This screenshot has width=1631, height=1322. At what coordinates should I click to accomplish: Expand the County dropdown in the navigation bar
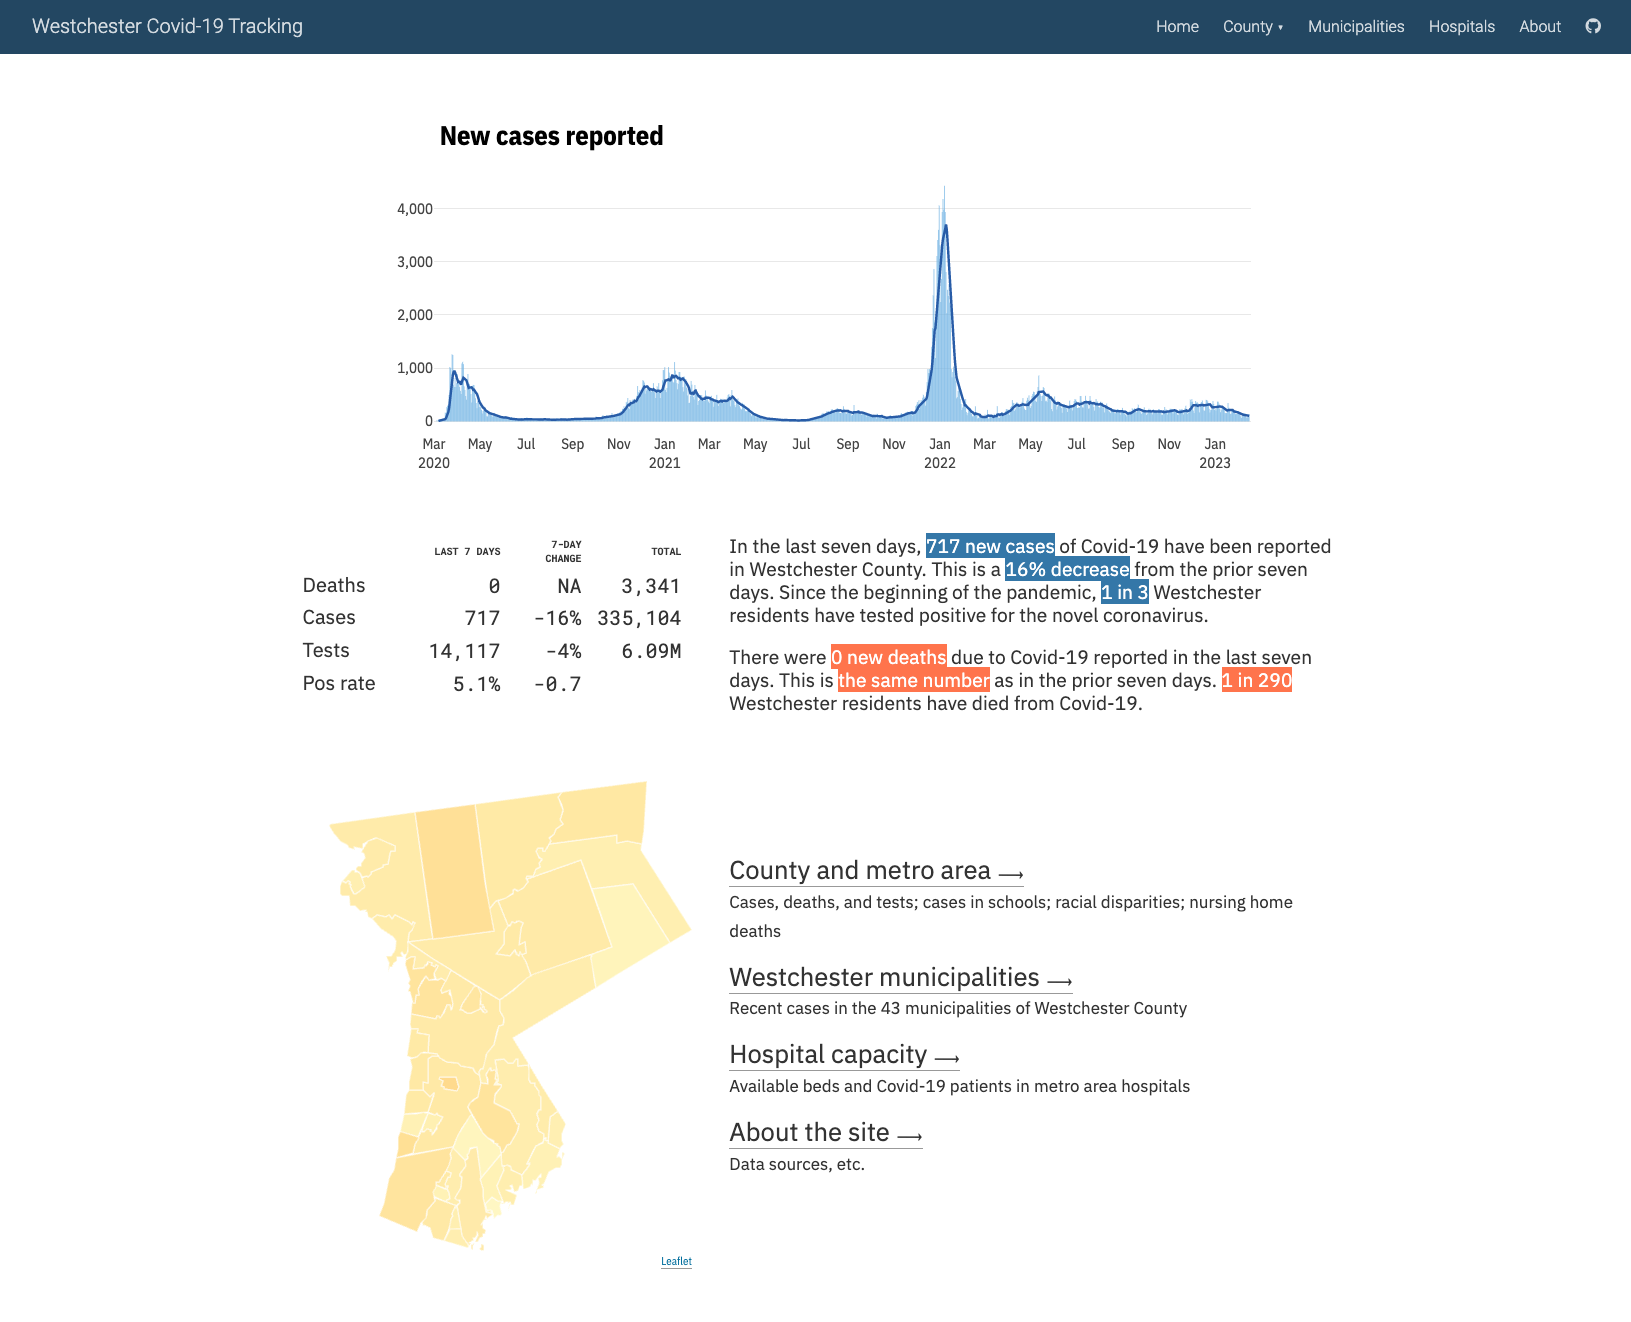(1252, 26)
